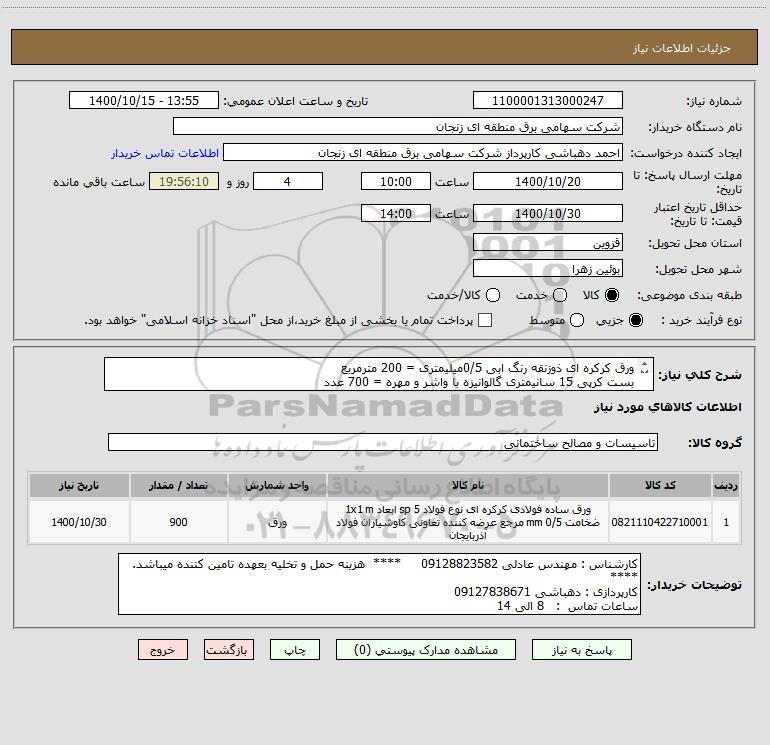
Task: Click the validity hour field 14:00
Action: click(x=396, y=213)
